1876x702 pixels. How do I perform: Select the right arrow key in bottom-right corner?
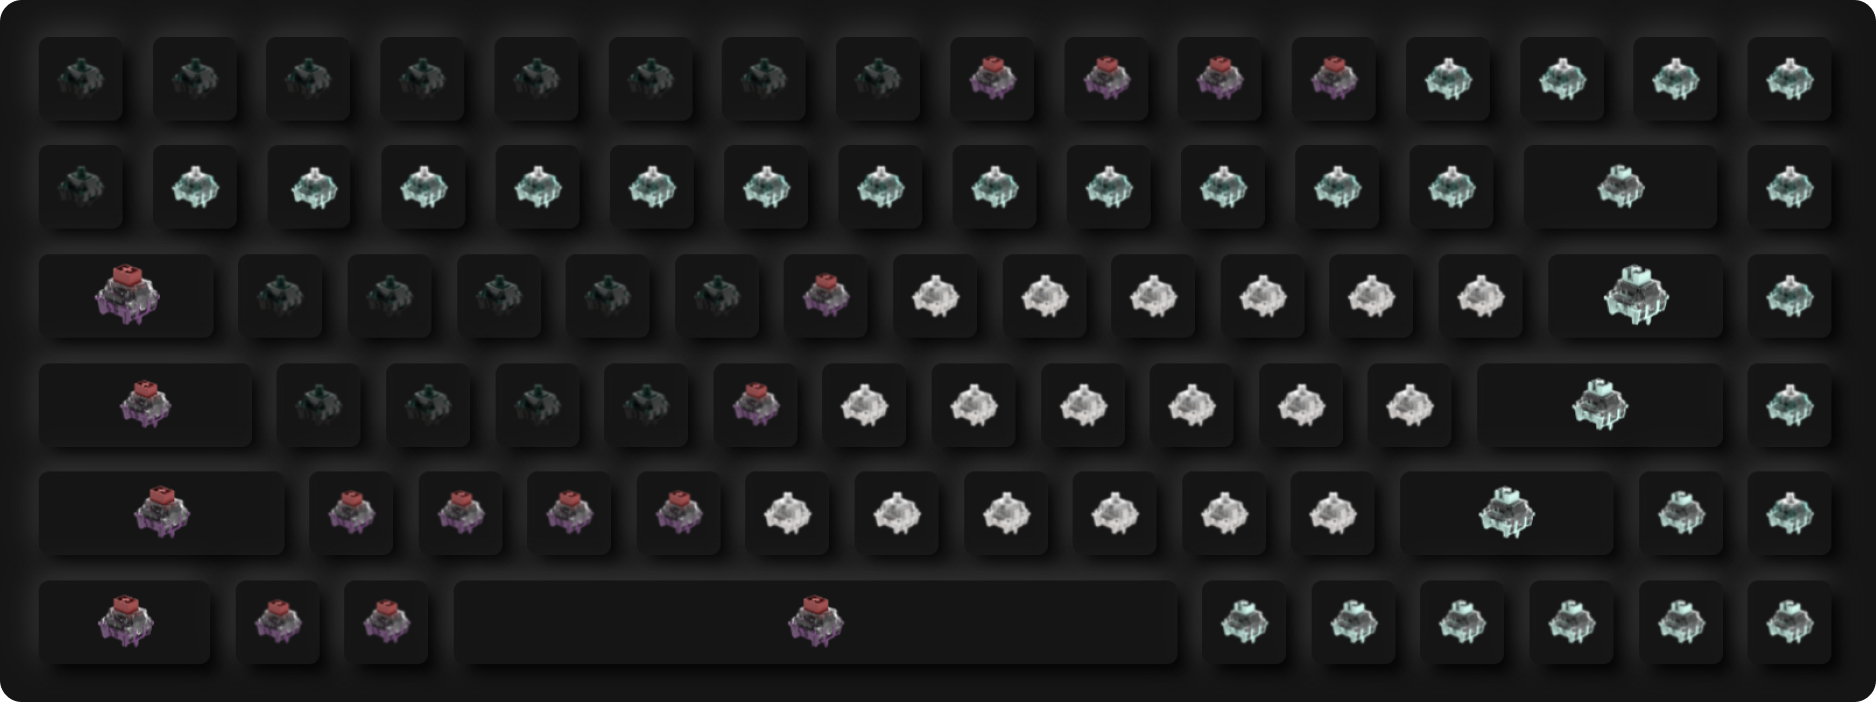[x=1789, y=622]
